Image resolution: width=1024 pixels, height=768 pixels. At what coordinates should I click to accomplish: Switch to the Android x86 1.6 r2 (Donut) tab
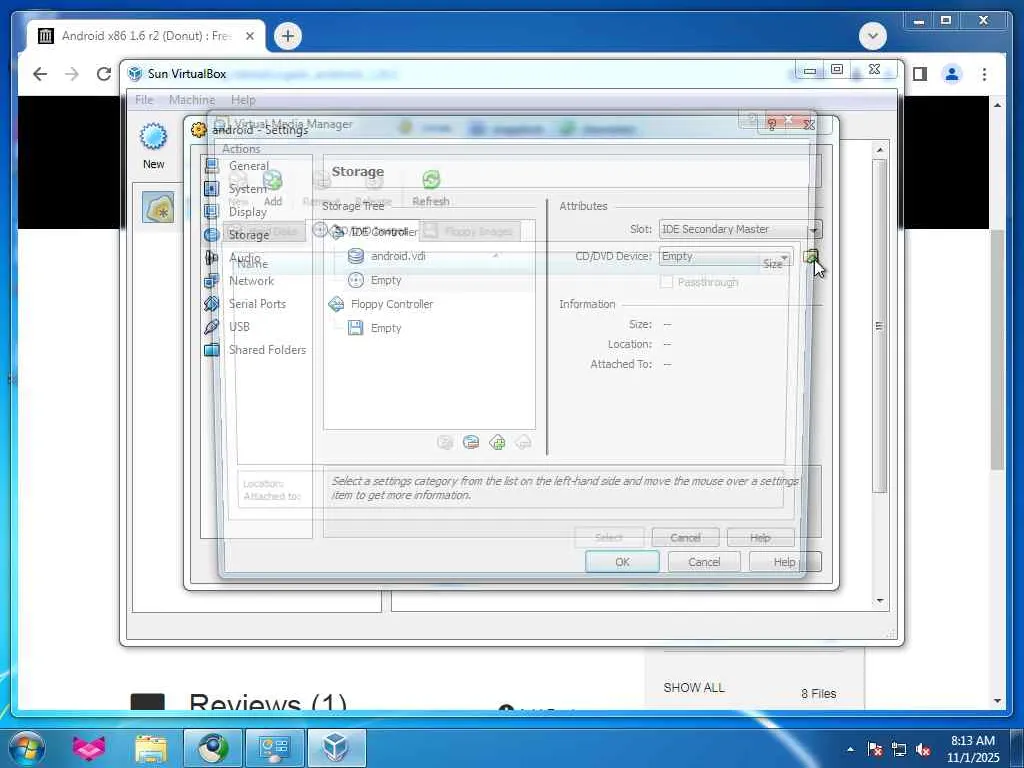pyautogui.click(x=146, y=36)
